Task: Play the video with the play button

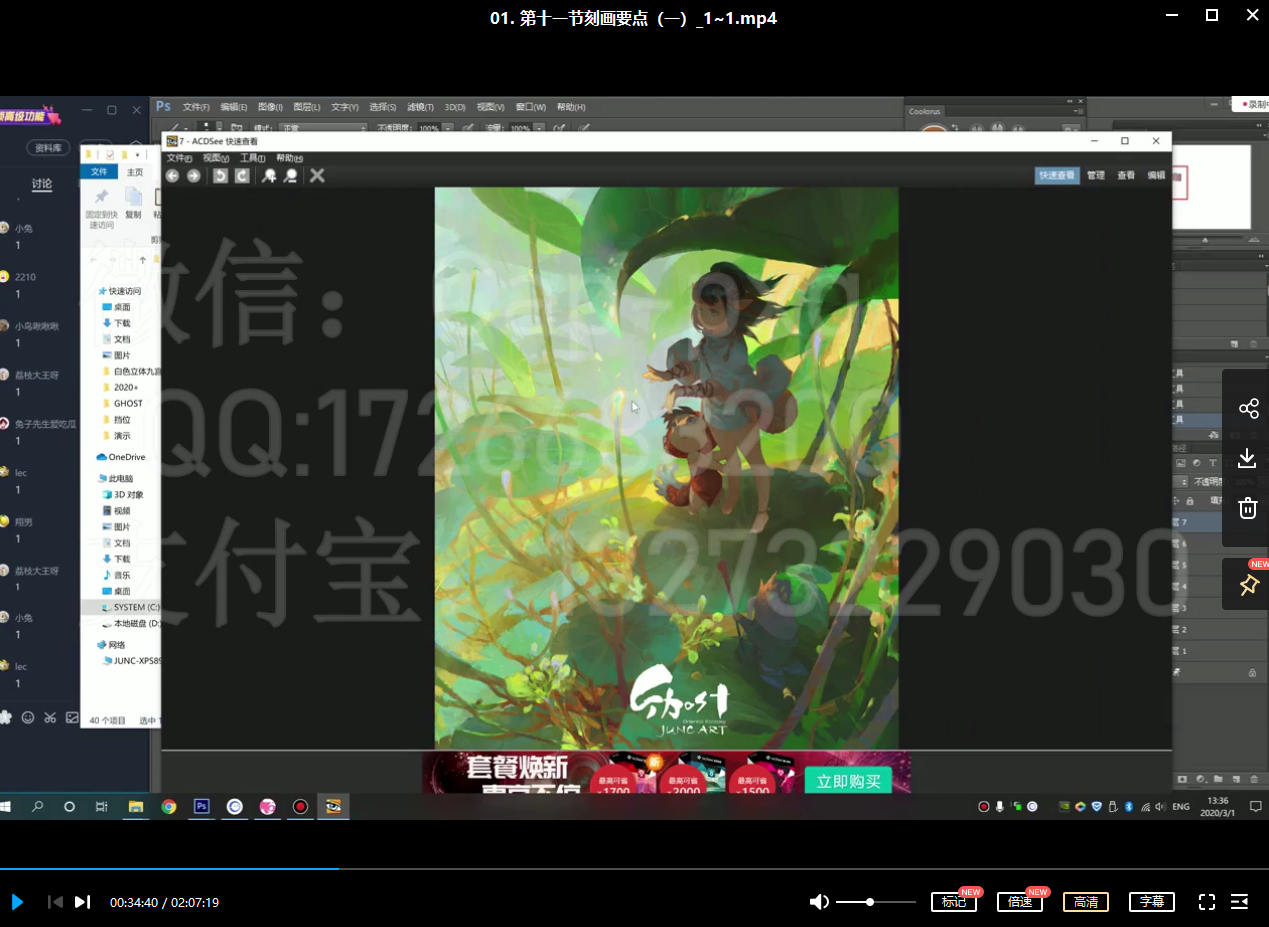Action: [17, 902]
